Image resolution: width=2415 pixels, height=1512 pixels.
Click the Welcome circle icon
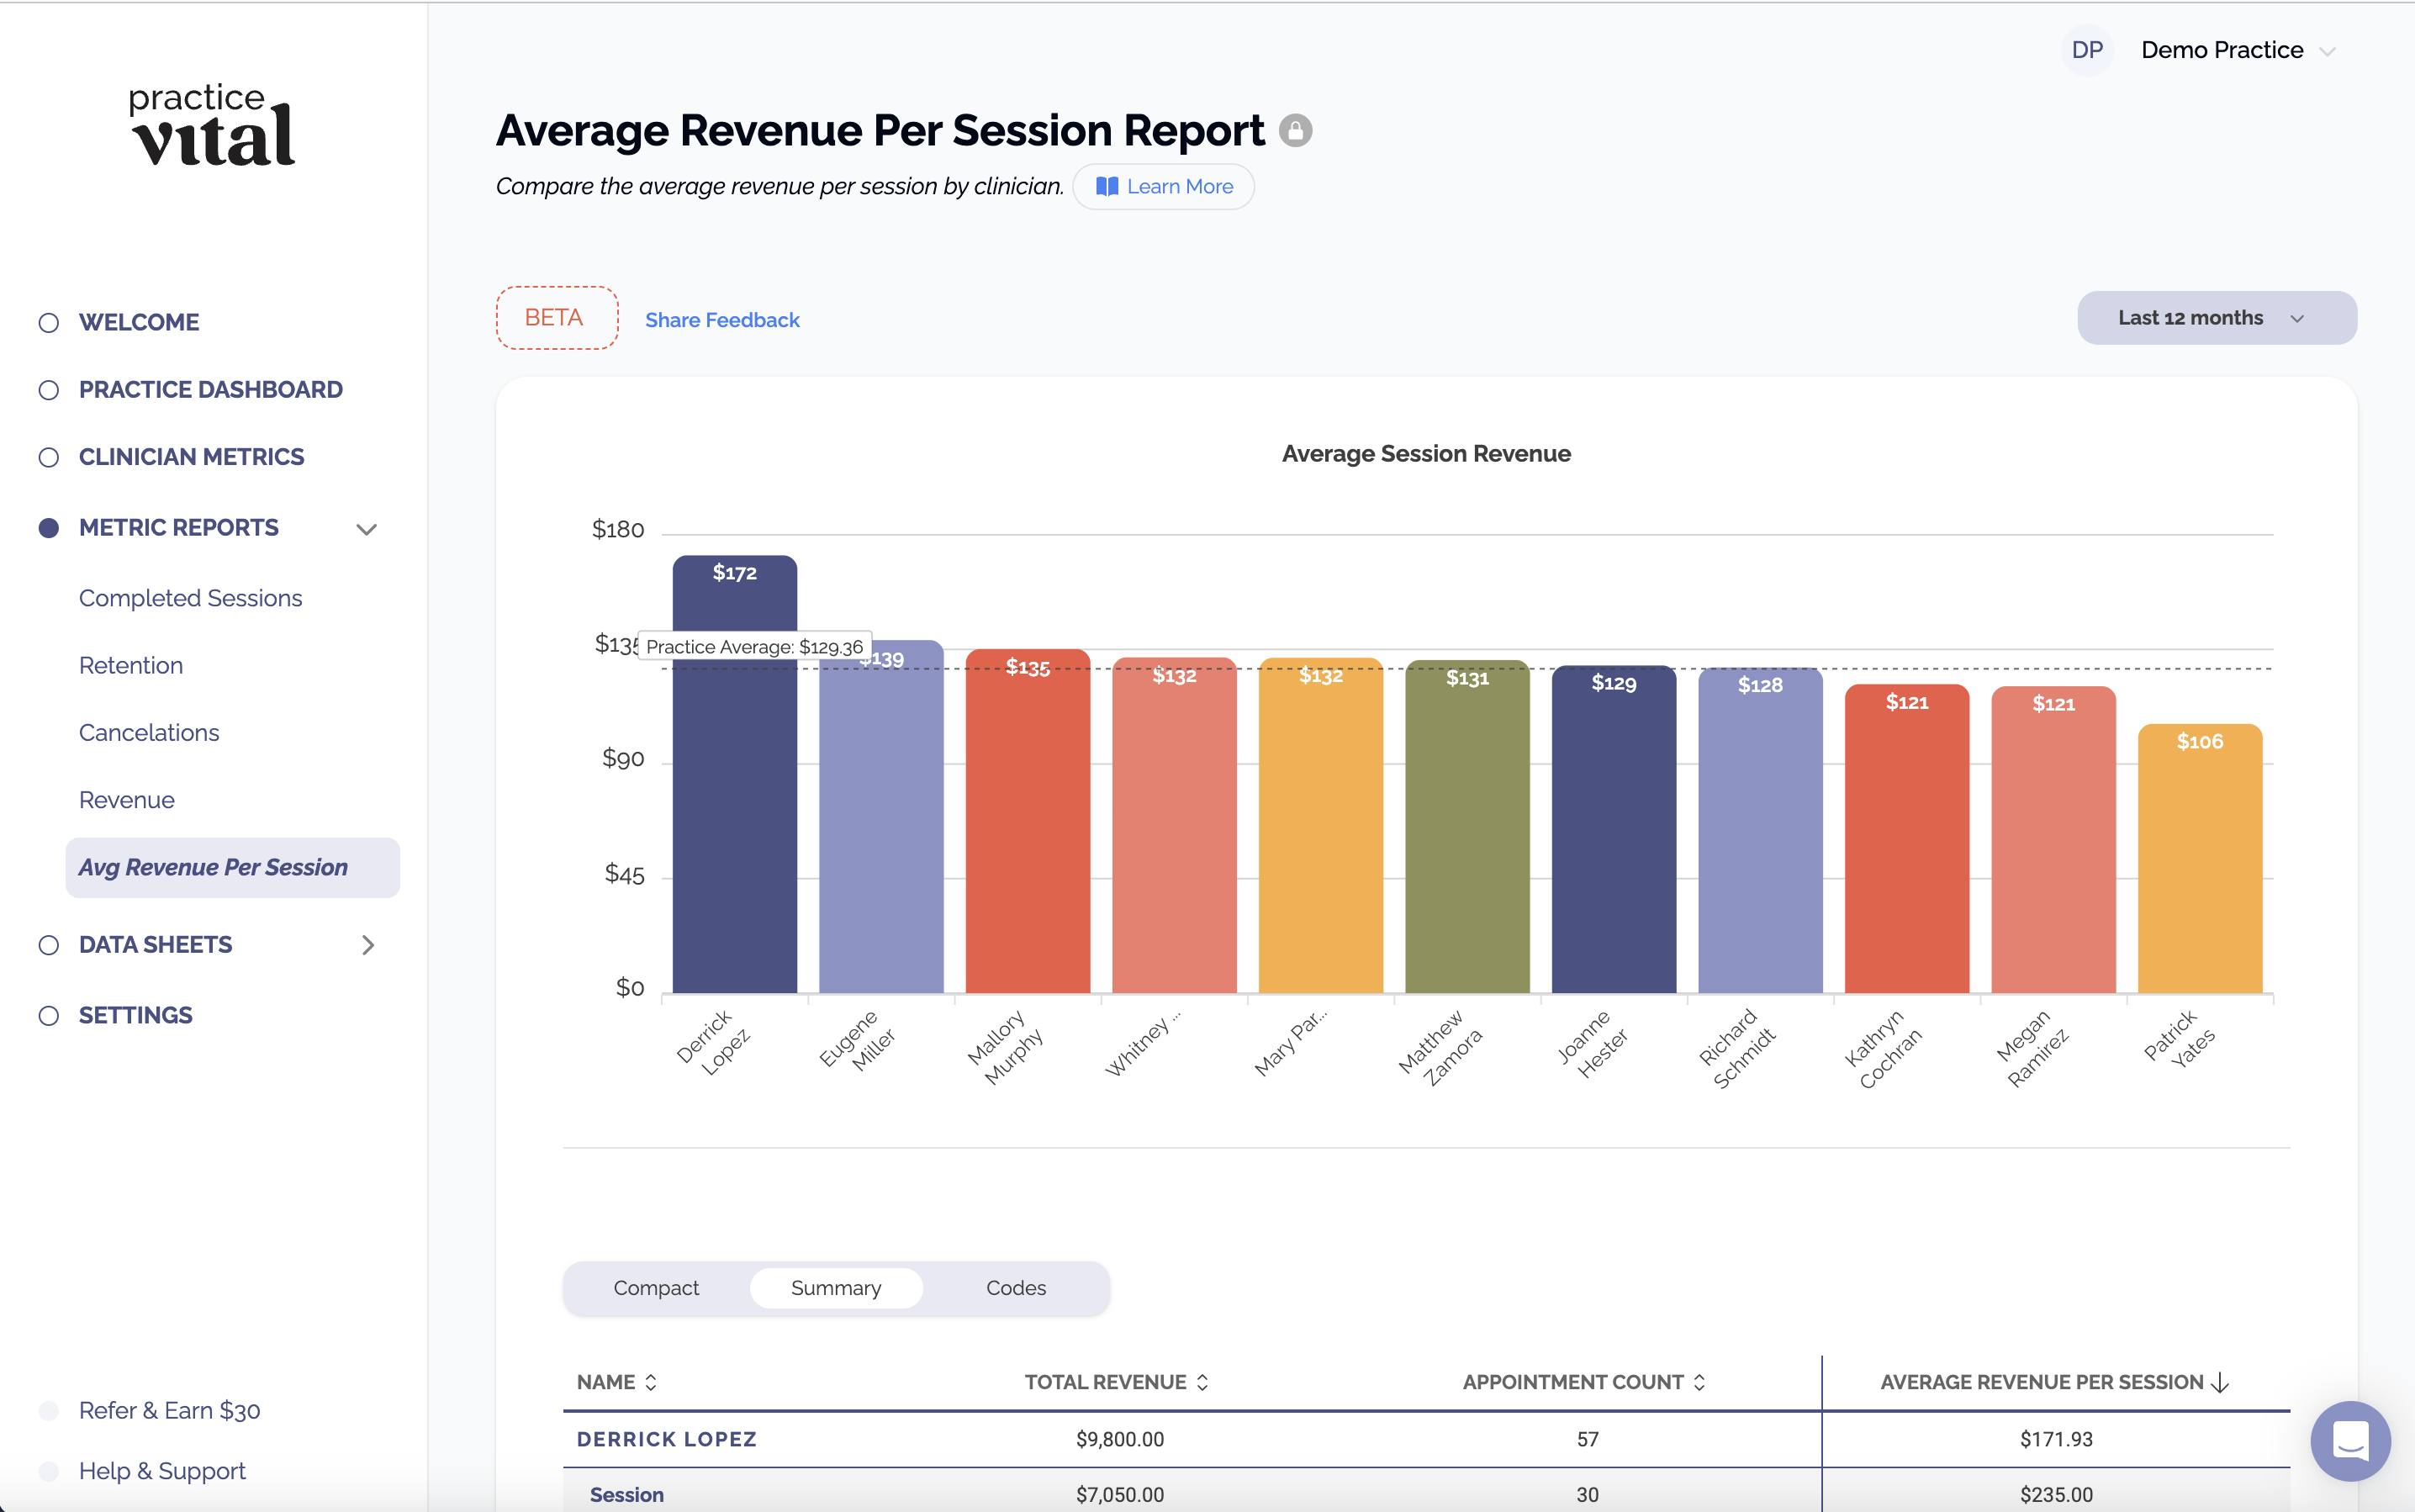point(48,322)
